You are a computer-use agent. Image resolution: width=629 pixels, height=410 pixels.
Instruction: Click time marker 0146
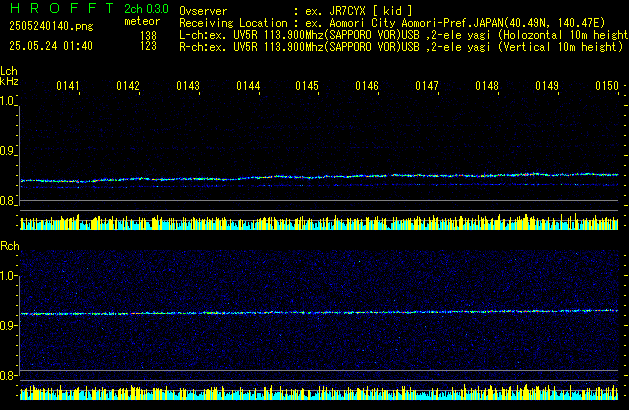pyautogui.click(x=367, y=86)
